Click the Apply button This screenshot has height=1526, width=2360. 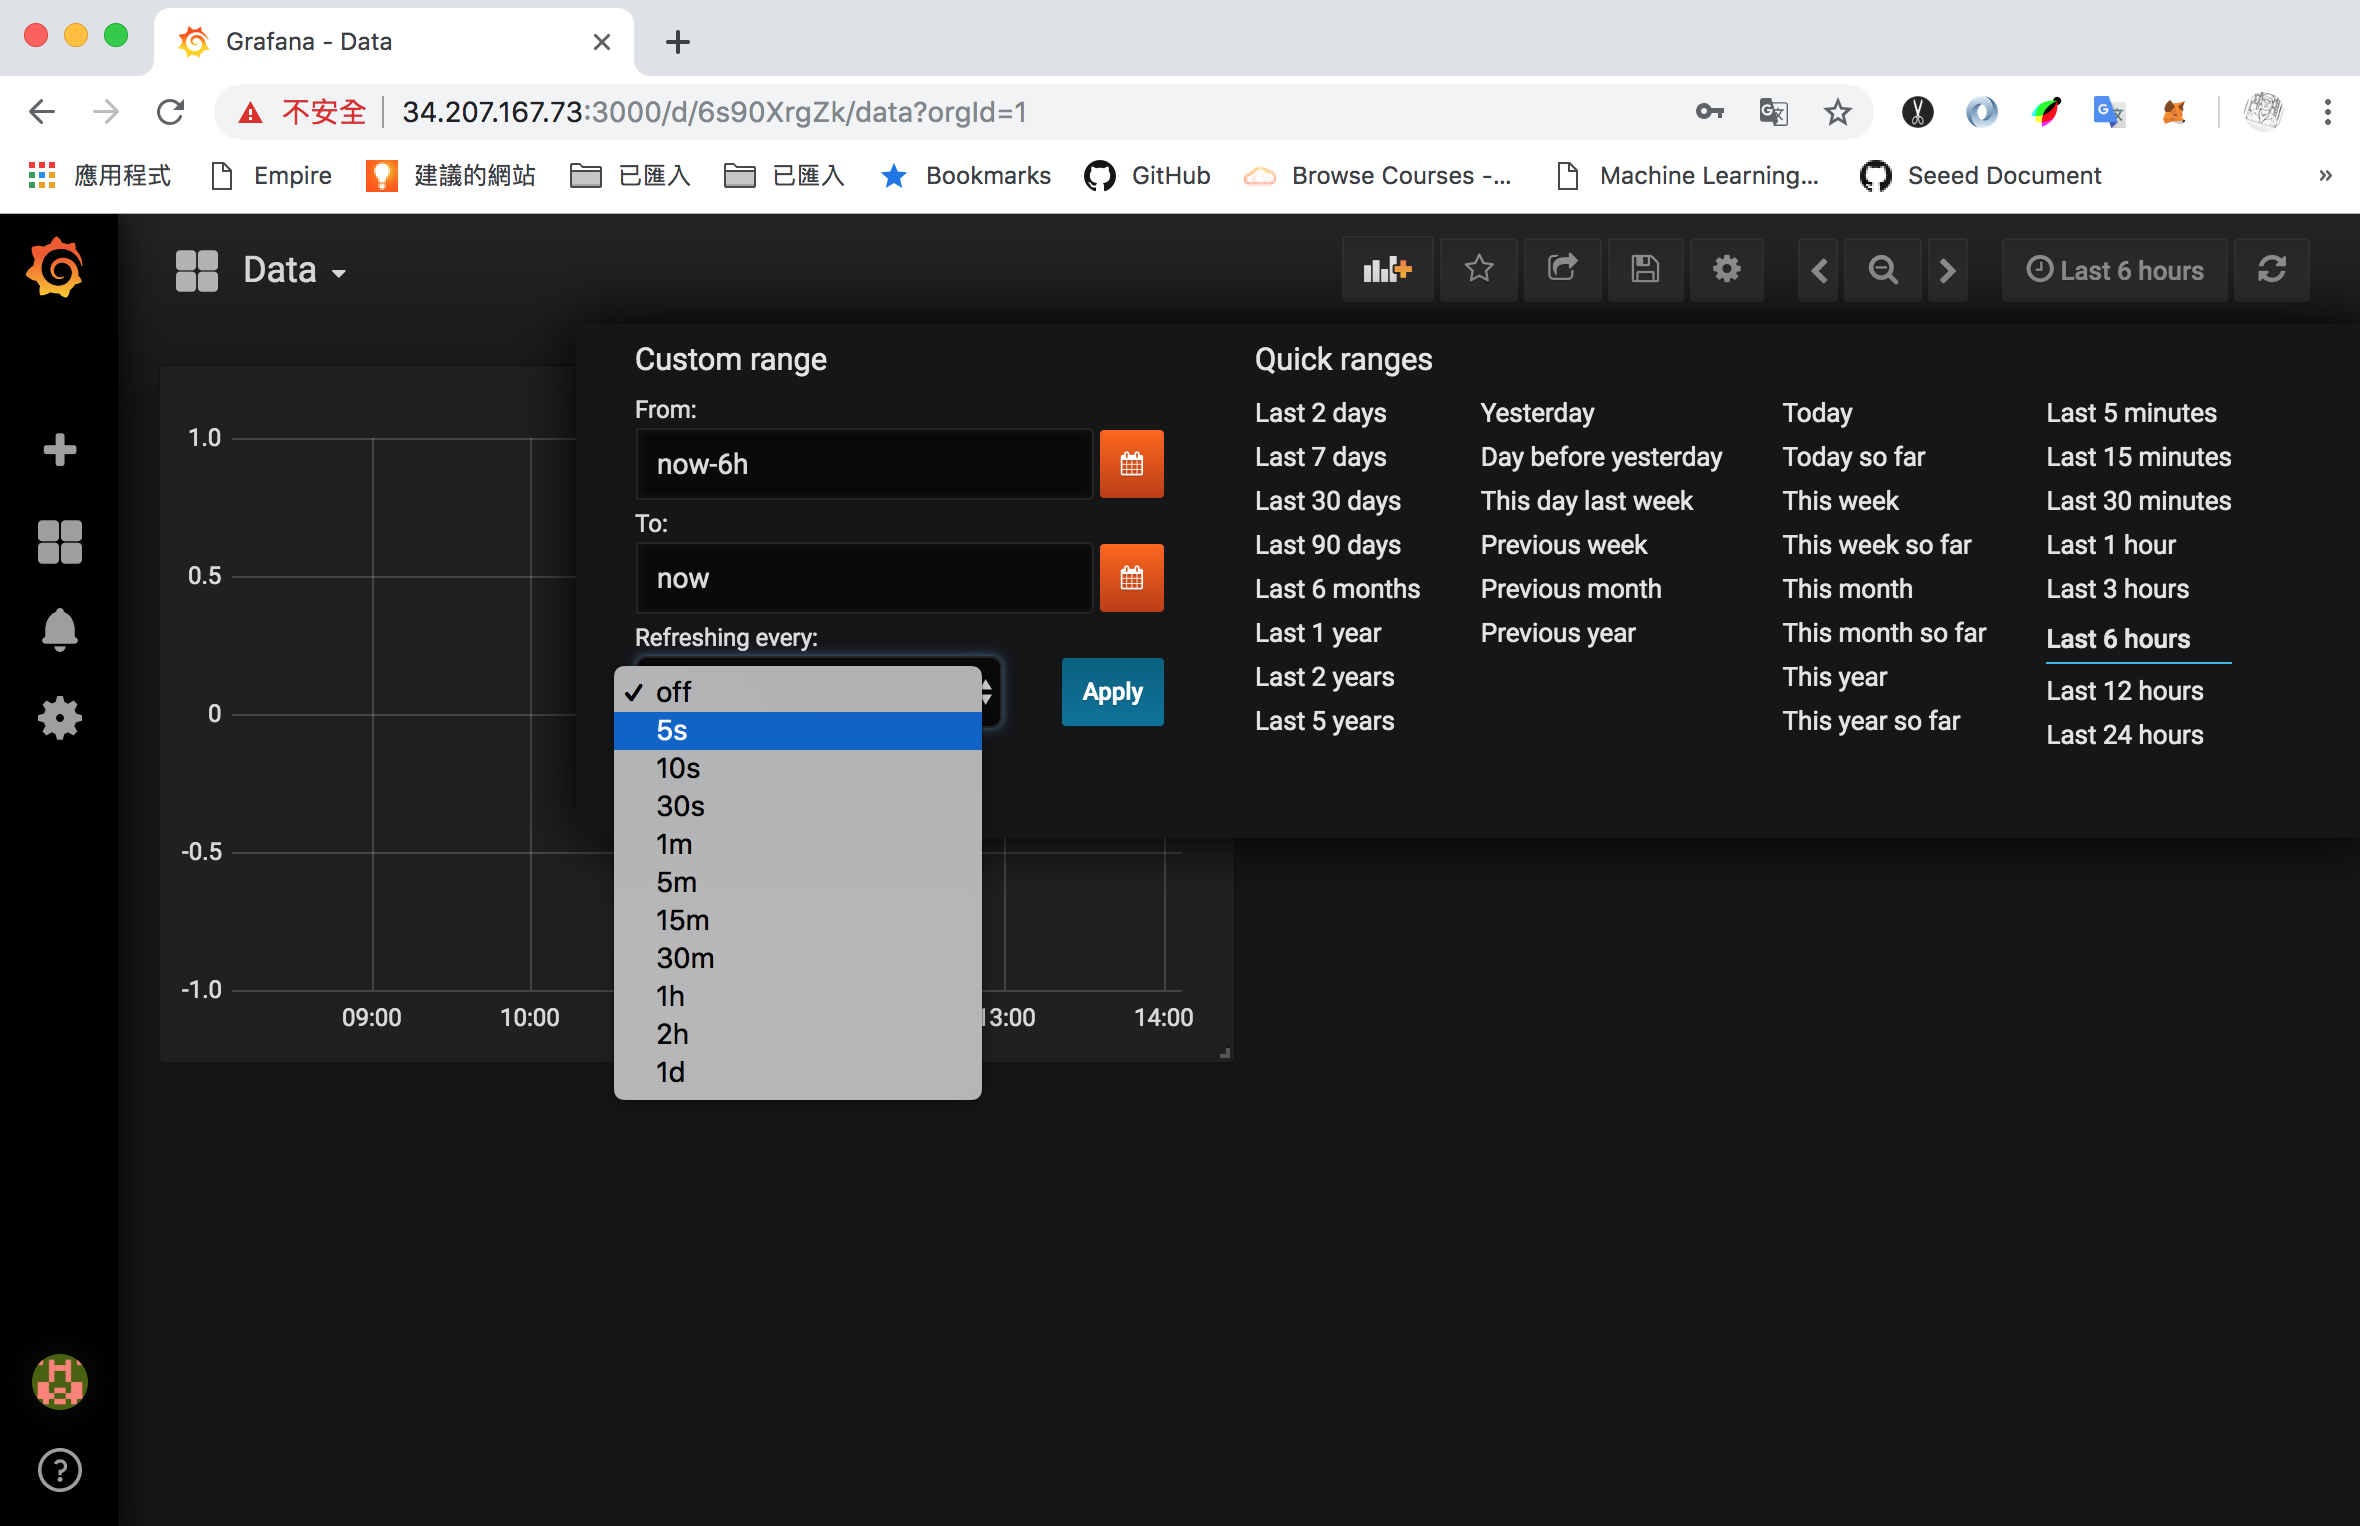(x=1113, y=692)
